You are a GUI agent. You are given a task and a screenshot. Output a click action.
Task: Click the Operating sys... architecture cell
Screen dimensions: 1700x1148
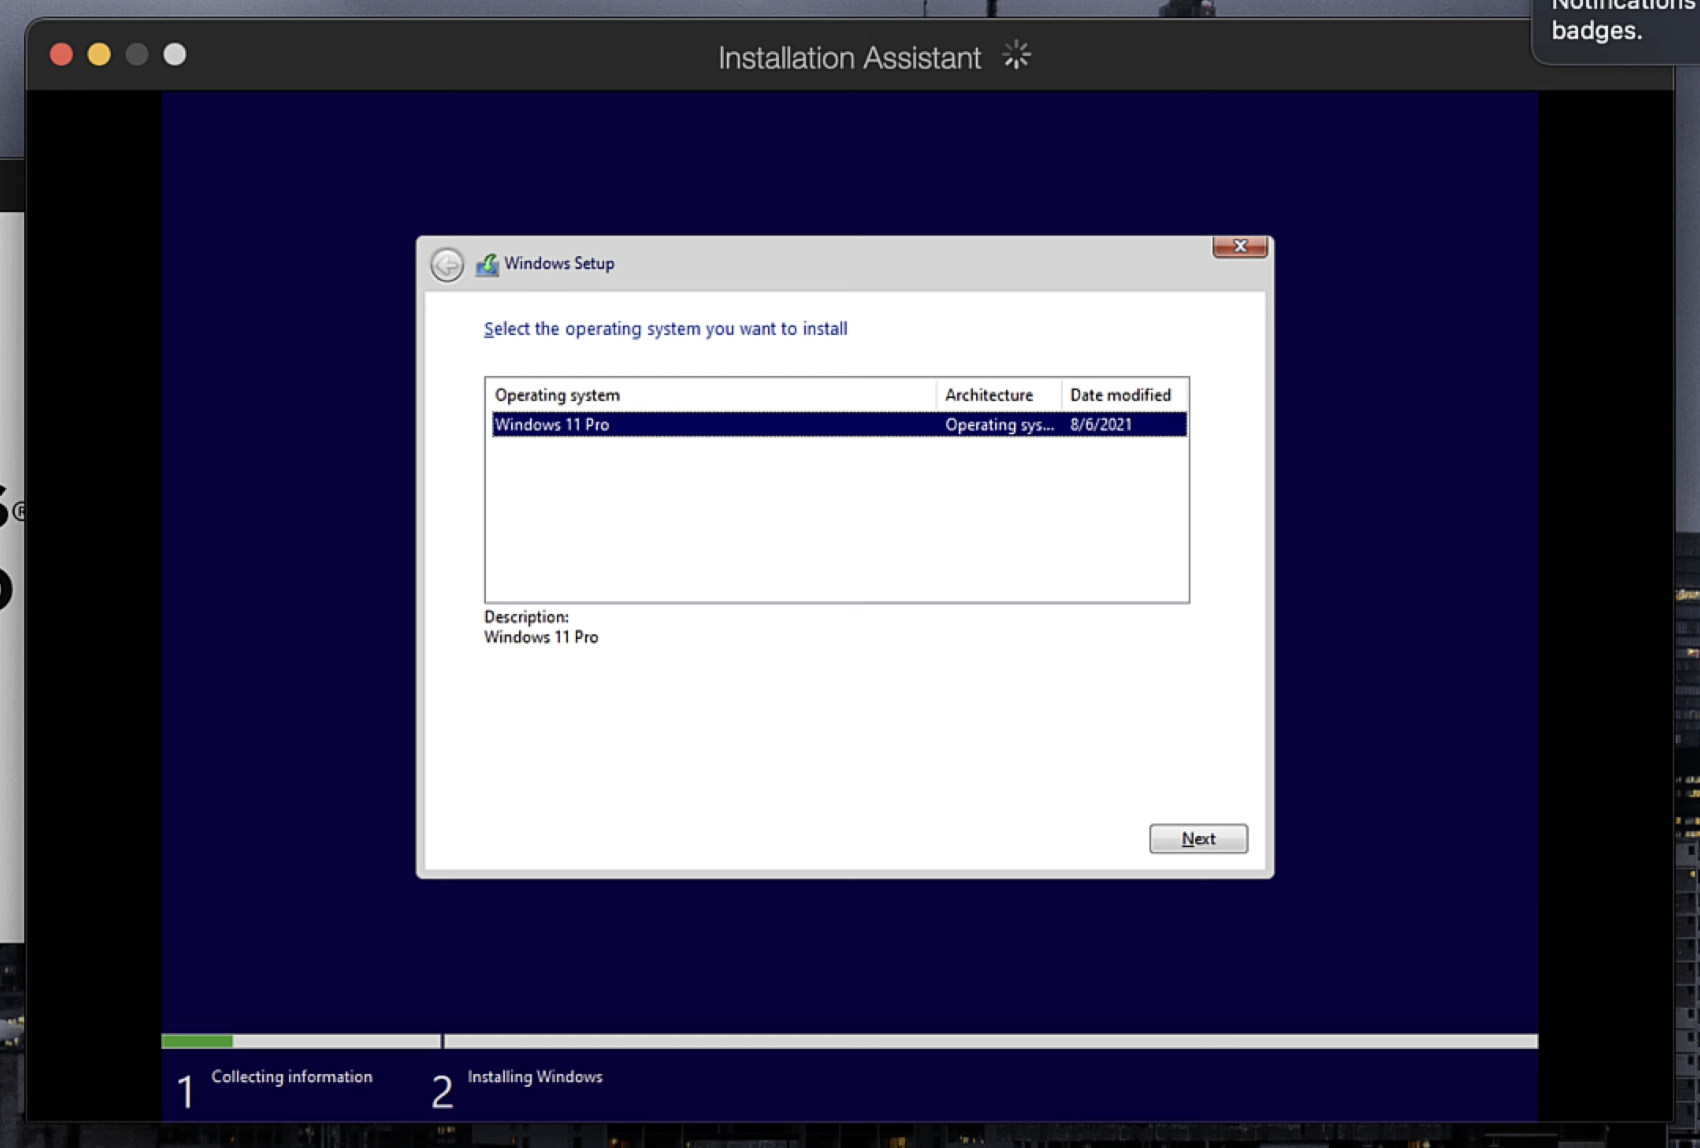tap(999, 424)
